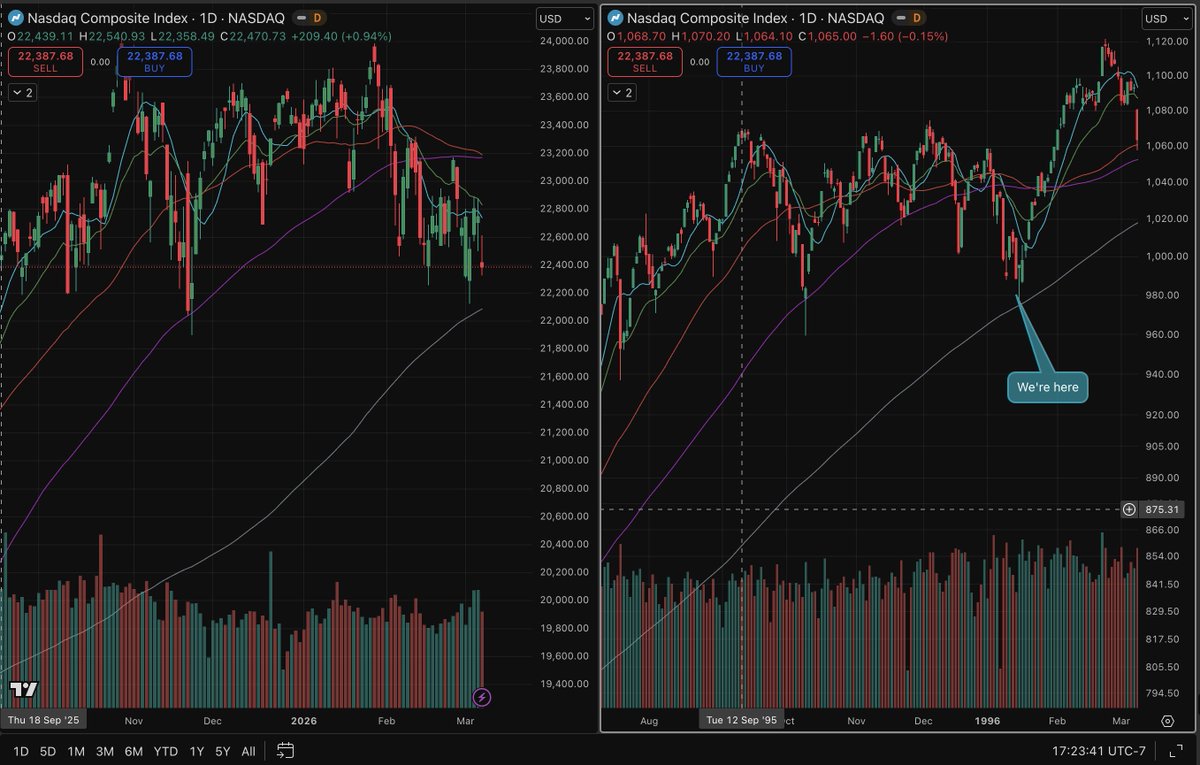This screenshot has height=765, width=1200.
Task: Click the 22,000.00 price axis label
Action: (x=565, y=320)
